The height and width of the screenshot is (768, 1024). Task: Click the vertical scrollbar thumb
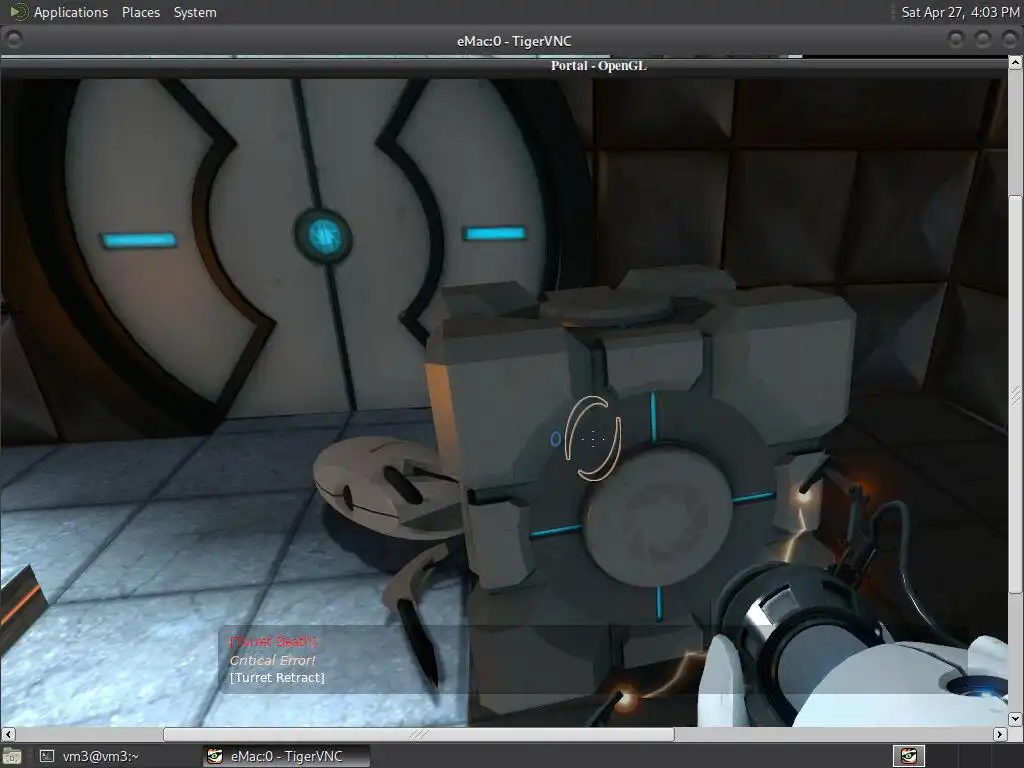point(1015,394)
